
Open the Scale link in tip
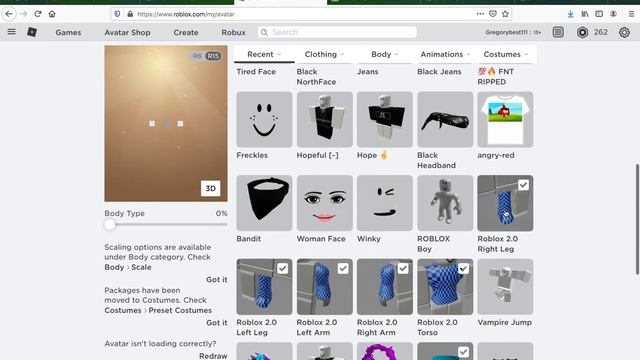tap(141, 267)
